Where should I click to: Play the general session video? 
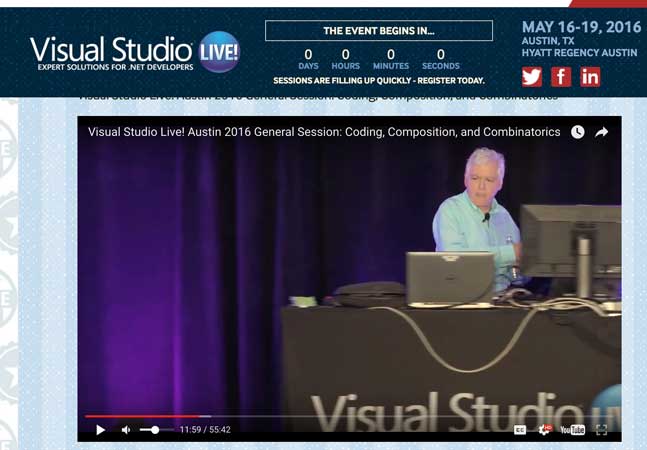pos(100,430)
